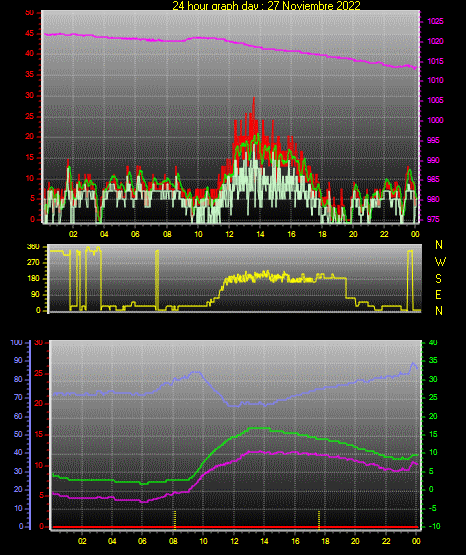466x555 pixels.
Task: Click the 'S' compass direction label
Action: (x=438, y=279)
